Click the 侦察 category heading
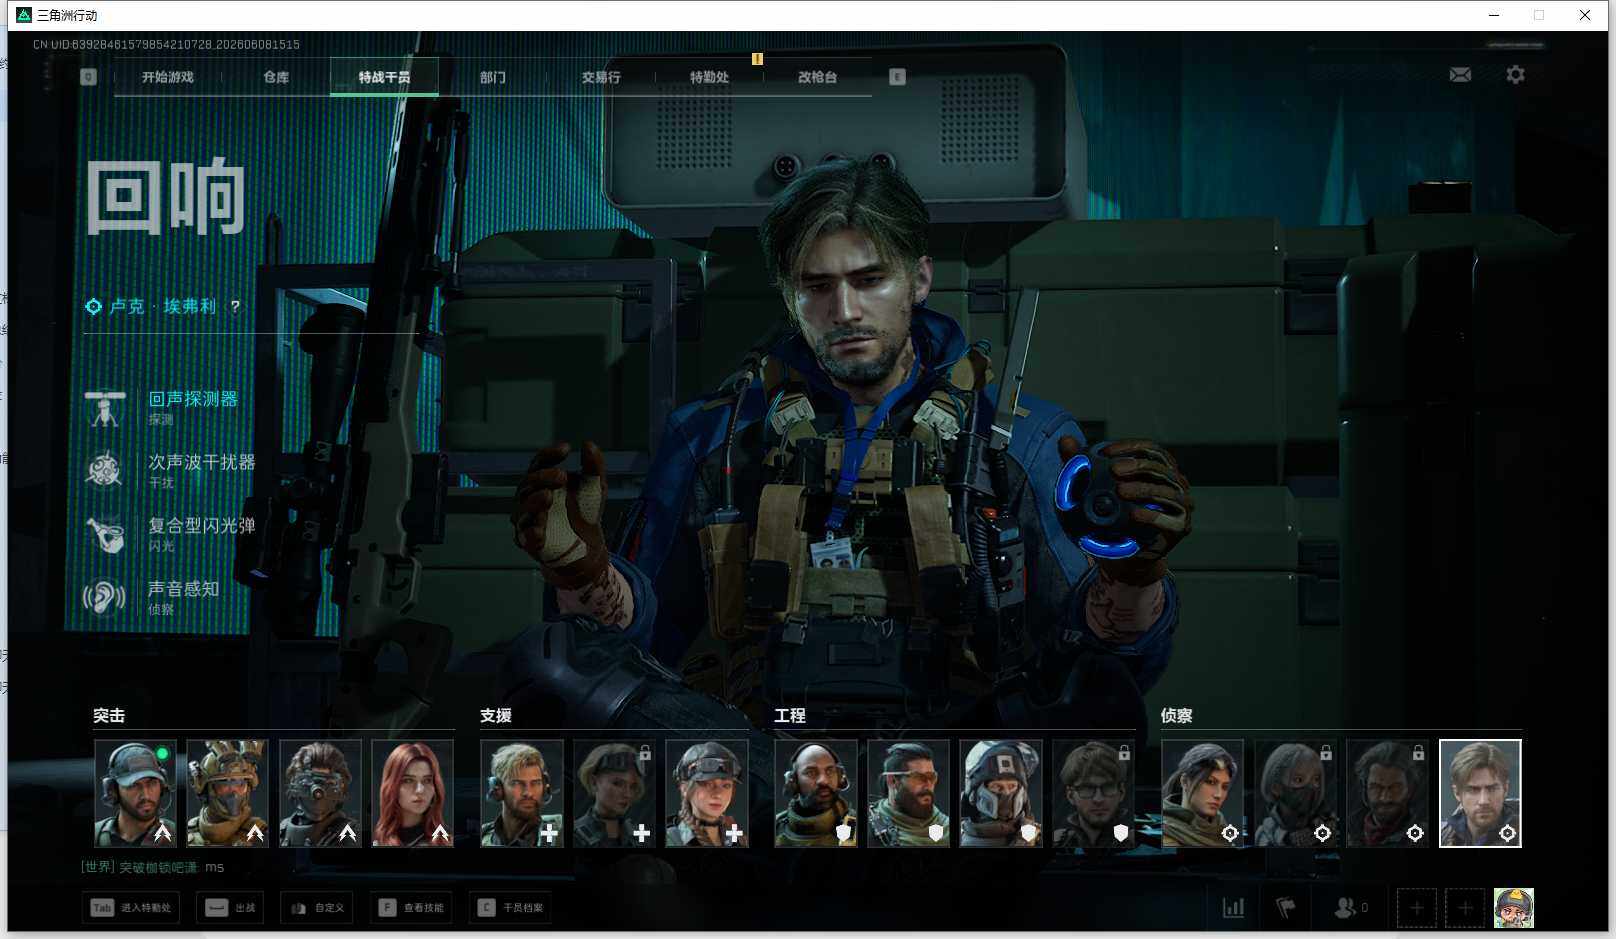Viewport: 1616px width, 939px height. point(1176,715)
